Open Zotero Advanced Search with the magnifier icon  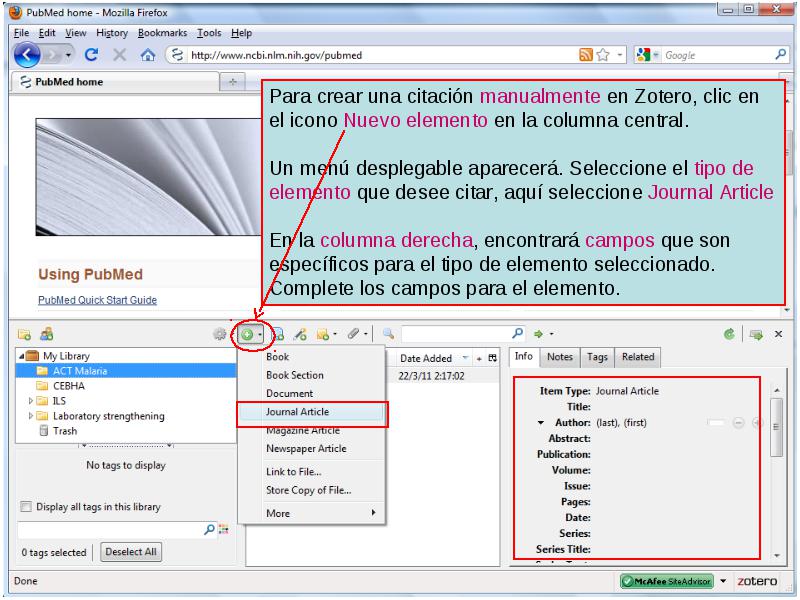[x=388, y=334]
